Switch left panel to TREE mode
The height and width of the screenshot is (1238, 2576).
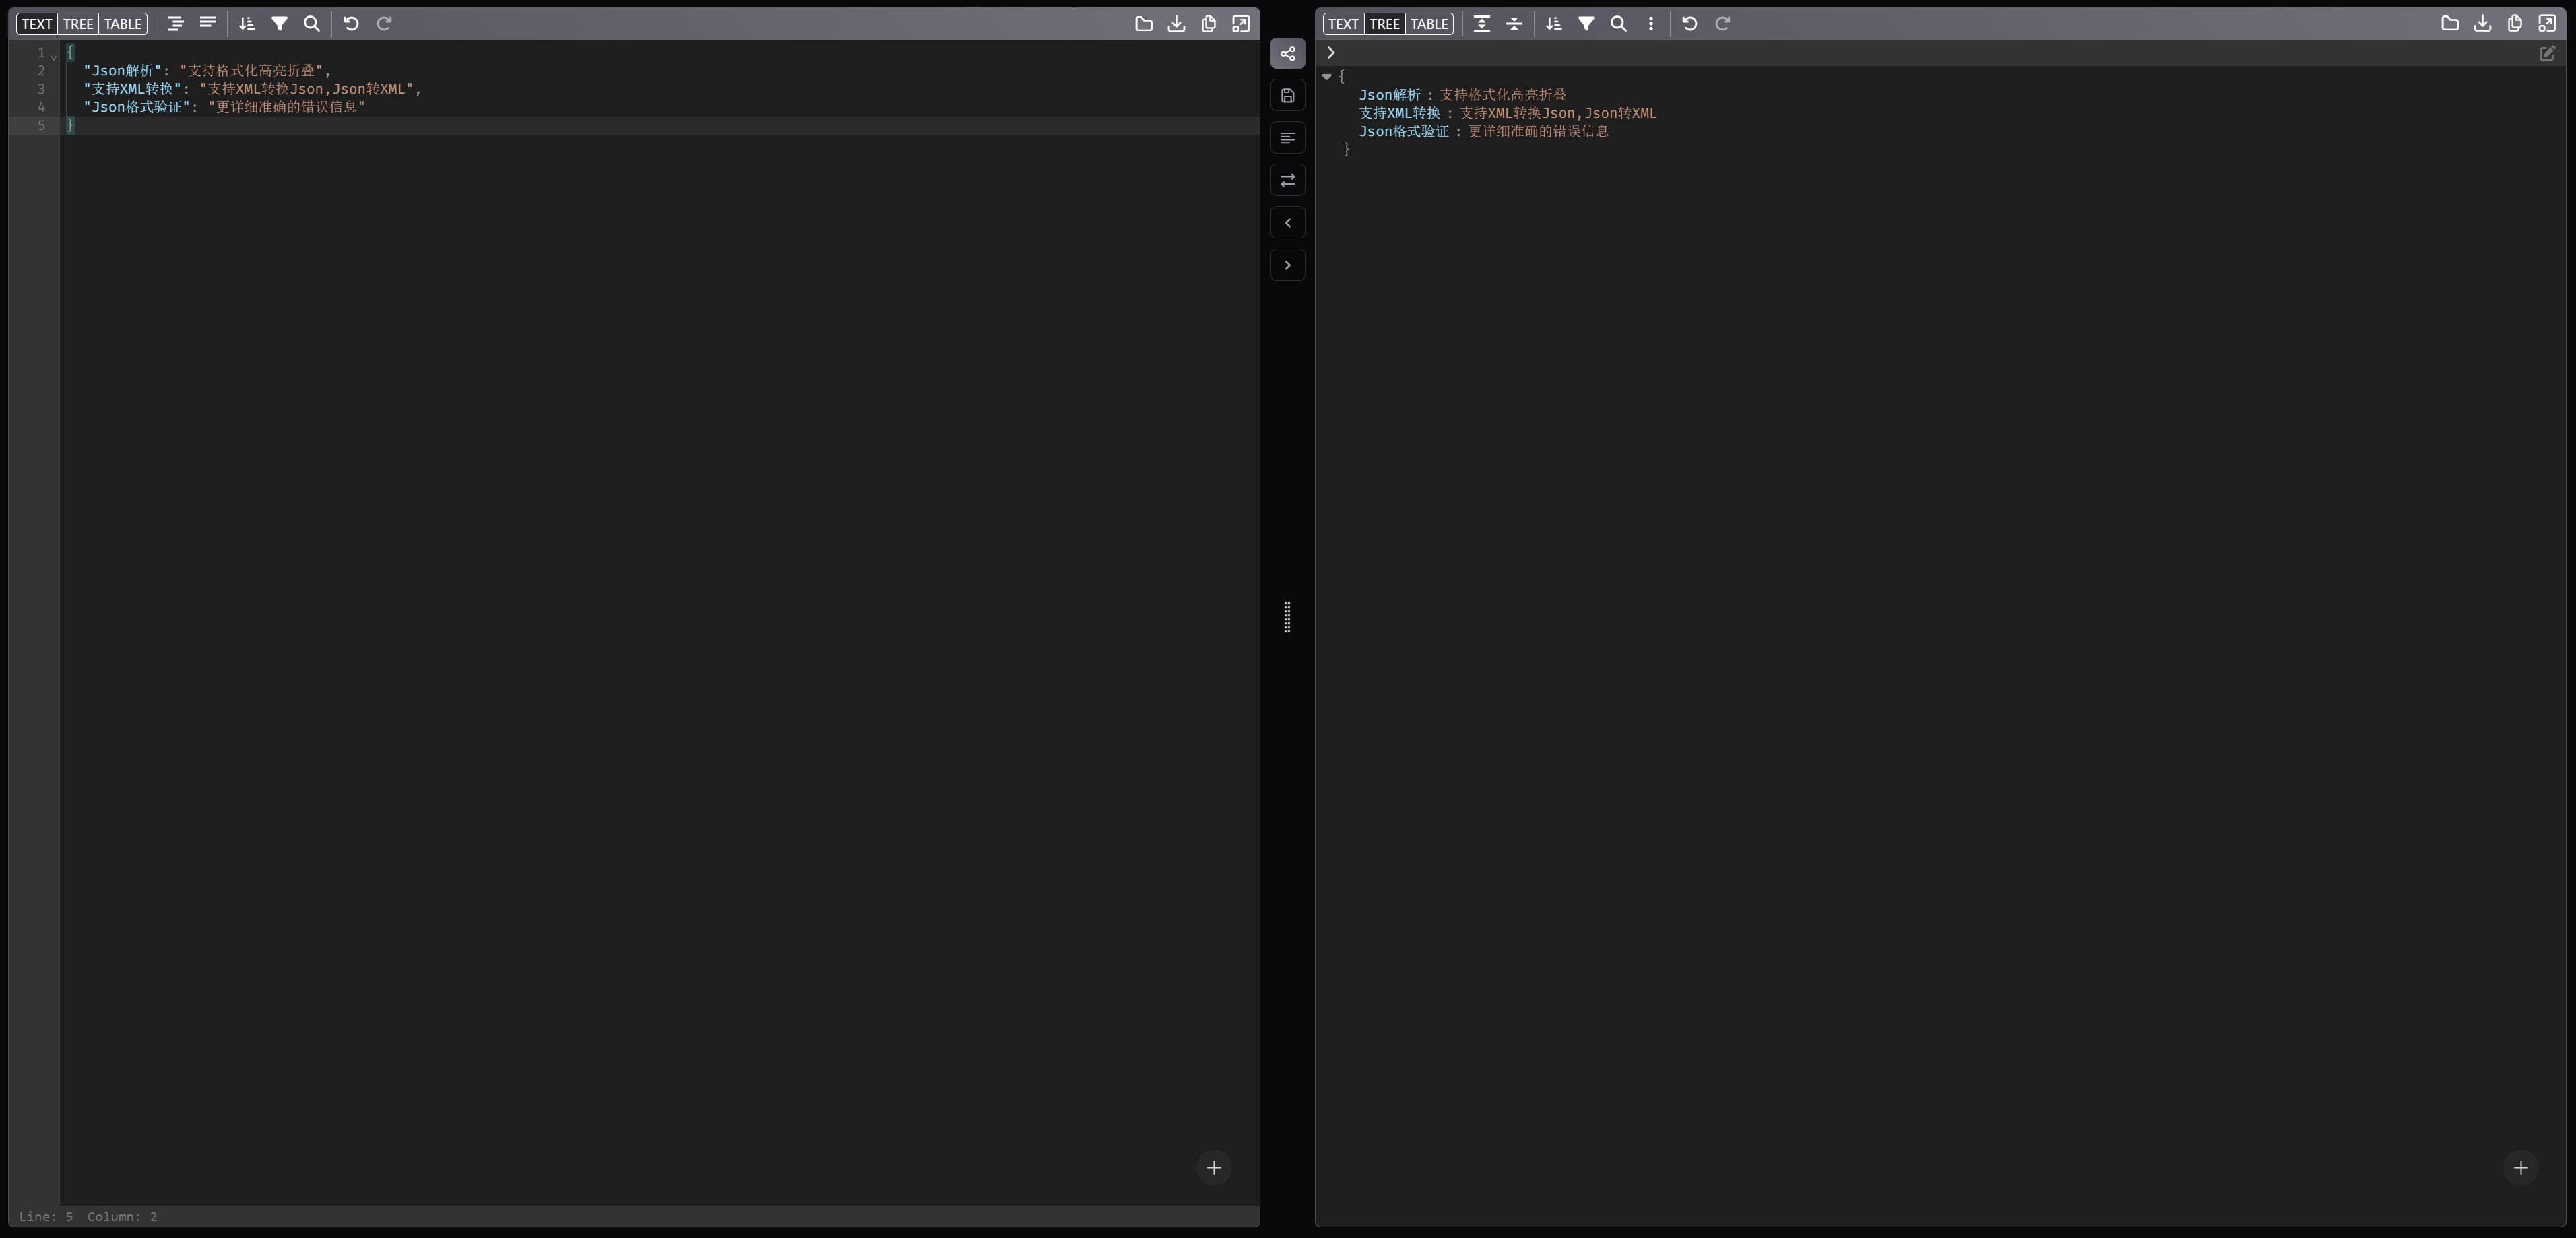[x=78, y=24]
